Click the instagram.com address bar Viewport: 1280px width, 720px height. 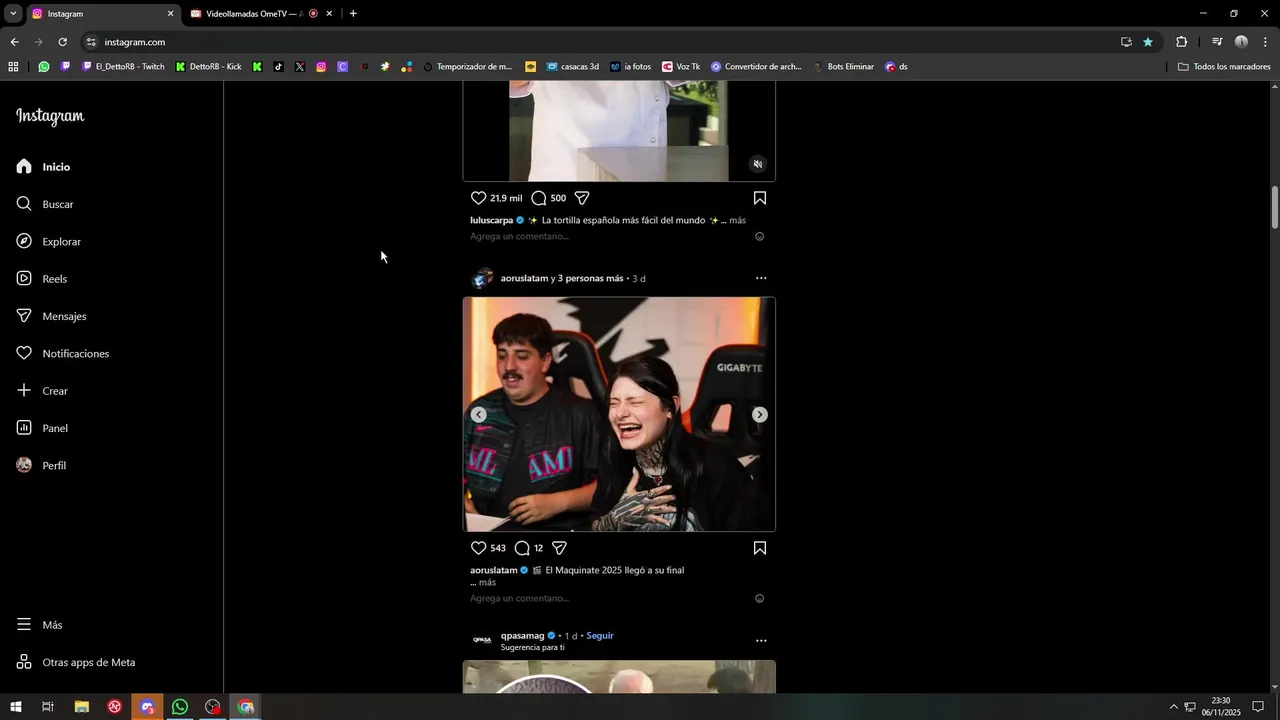pyautogui.click(x=600, y=42)
